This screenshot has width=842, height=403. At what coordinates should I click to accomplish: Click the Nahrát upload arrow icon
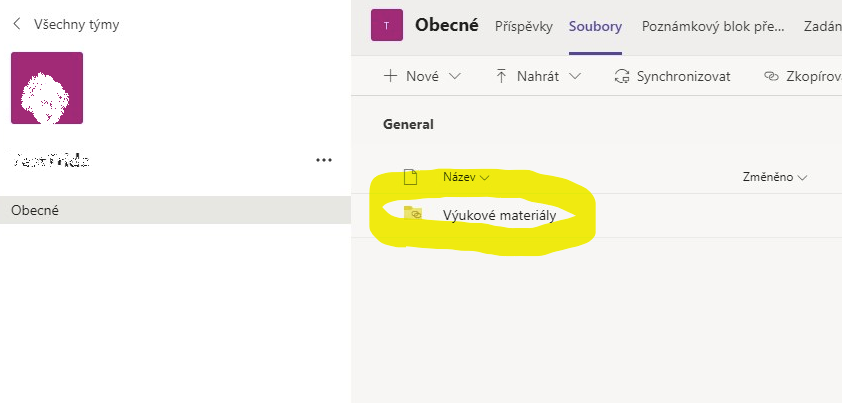pos(501,76)
